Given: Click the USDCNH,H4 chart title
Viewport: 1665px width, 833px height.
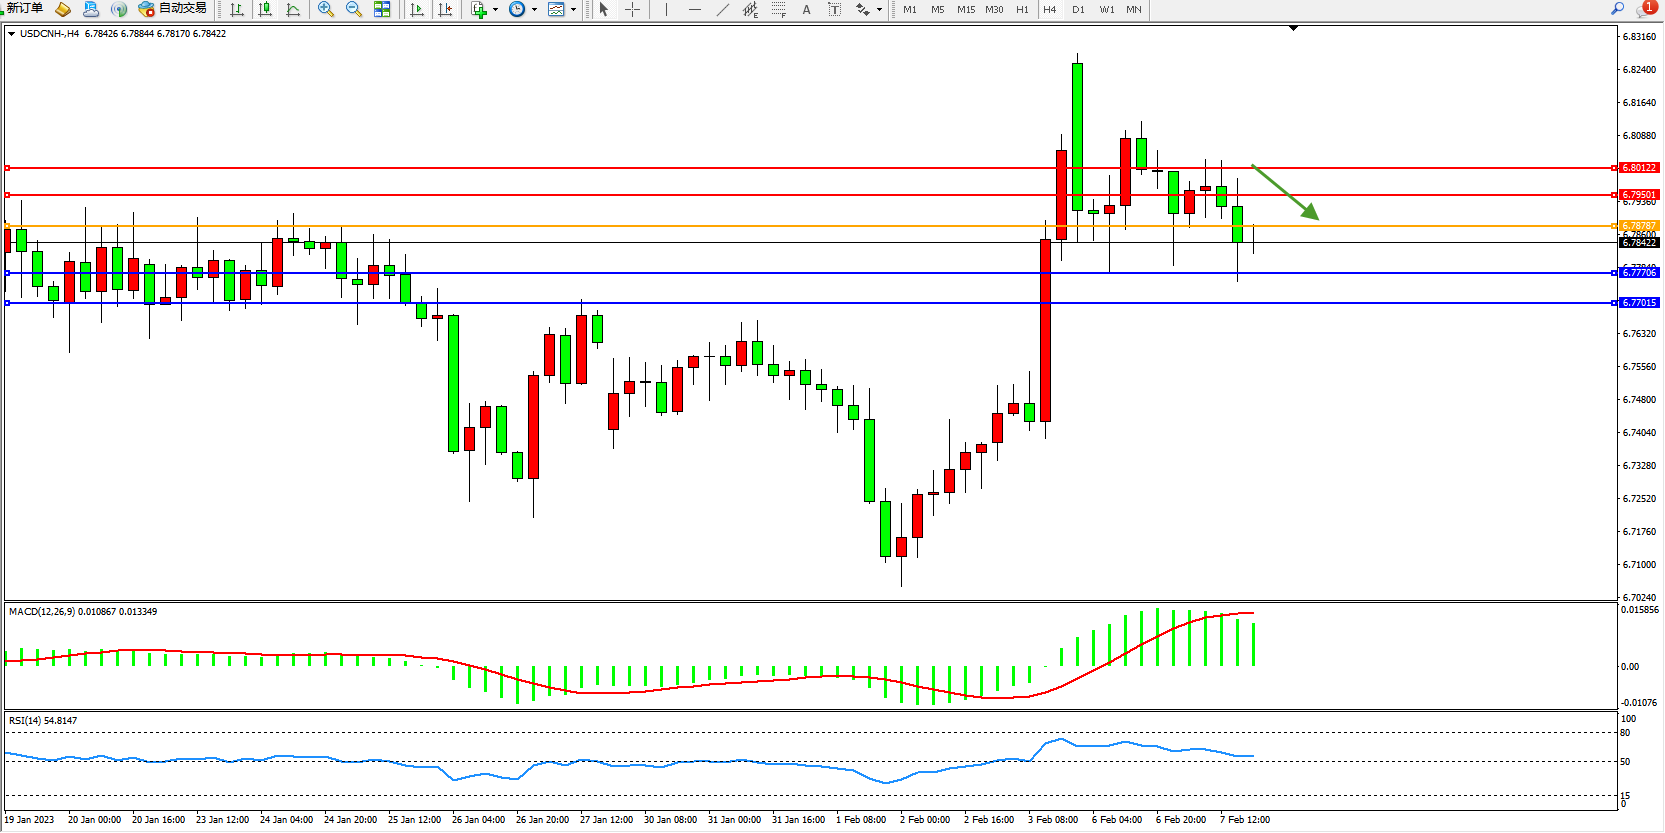Looking at the screenshot, I should pos(50,33).
